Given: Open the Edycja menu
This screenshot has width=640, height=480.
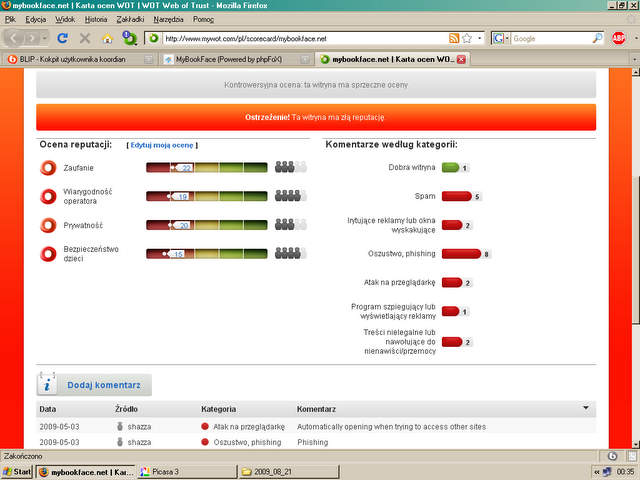Looking at the screenshot, I should click(36, 19).
